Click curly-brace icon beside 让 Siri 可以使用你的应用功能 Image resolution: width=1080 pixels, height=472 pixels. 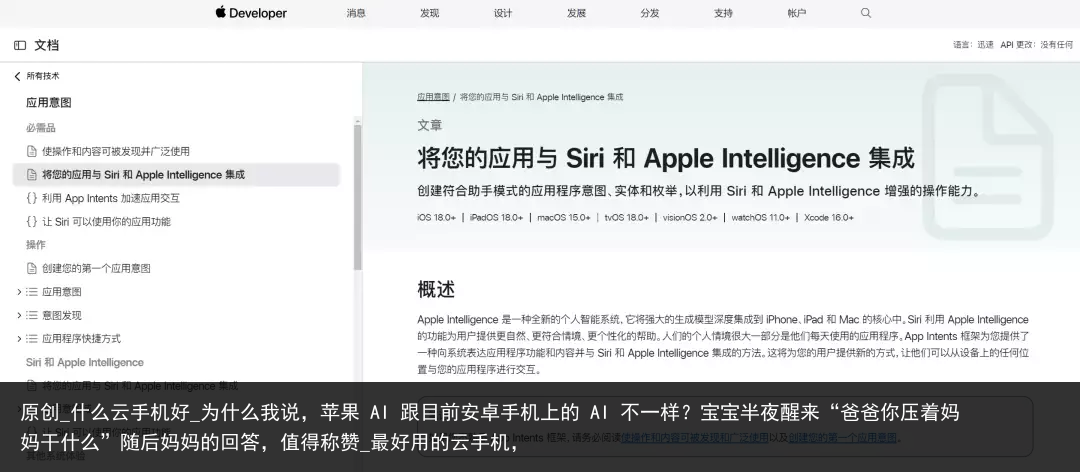[31, 221]
